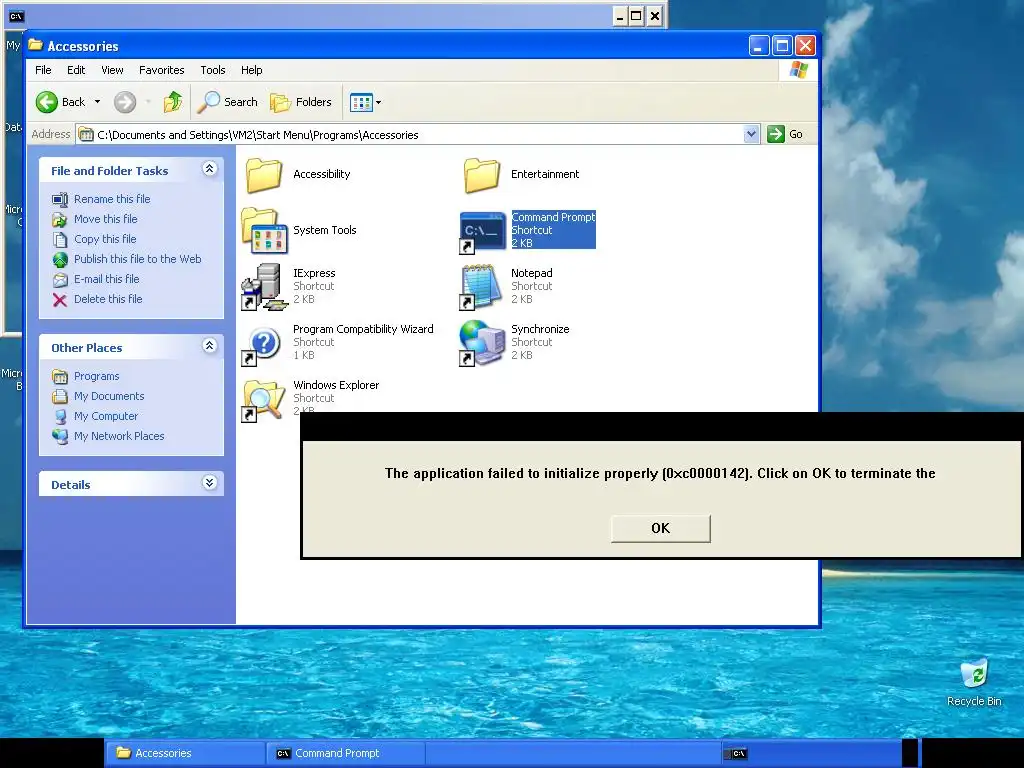Select the Notepad shortcut icon
1024x768 pixels.
pos(482,287)
